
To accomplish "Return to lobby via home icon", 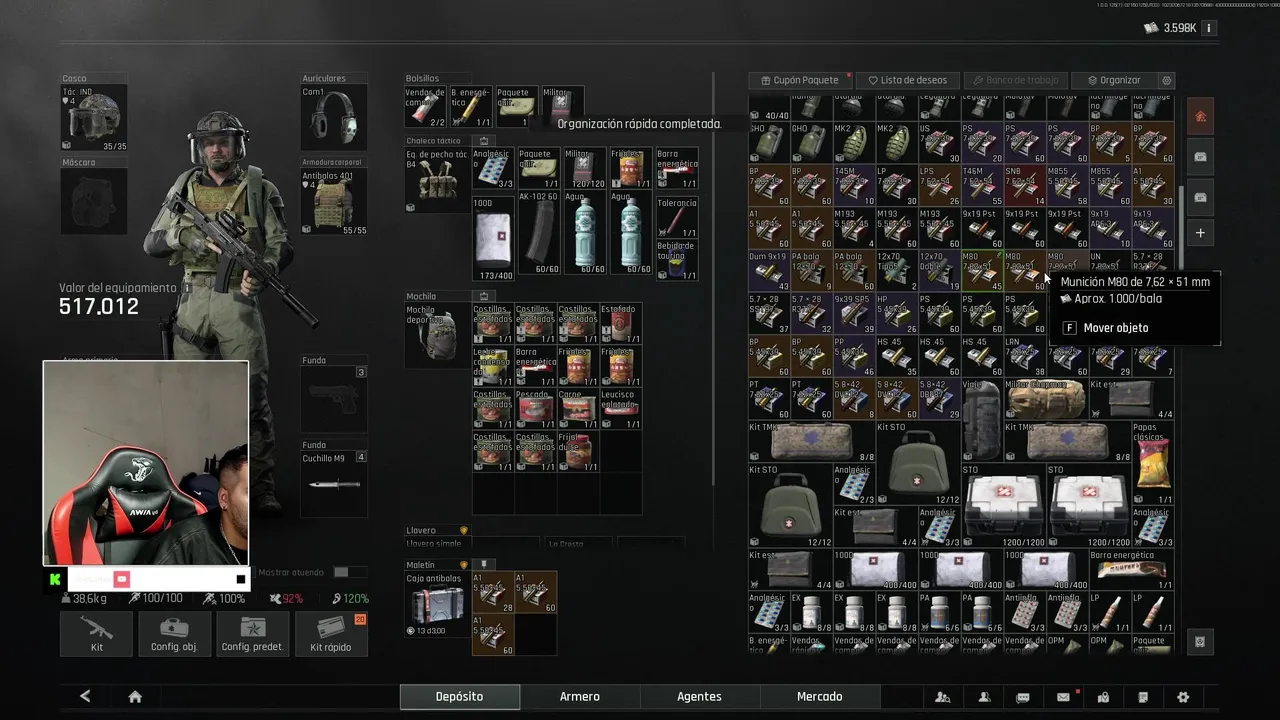I will pyautogui.click(x=135, y=697).
